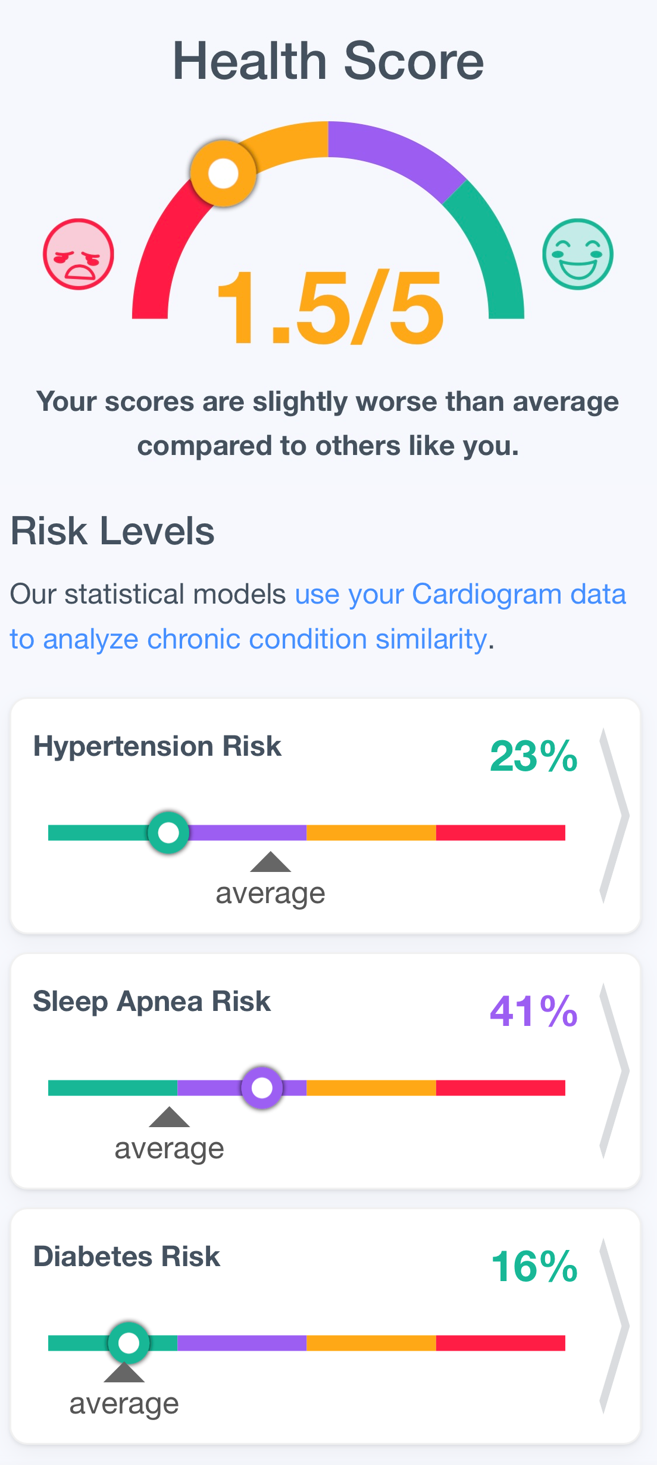Click the green Diabetes risk slider knob
The width and height of the screenshot is (657, 1465).
[128, 1343]
